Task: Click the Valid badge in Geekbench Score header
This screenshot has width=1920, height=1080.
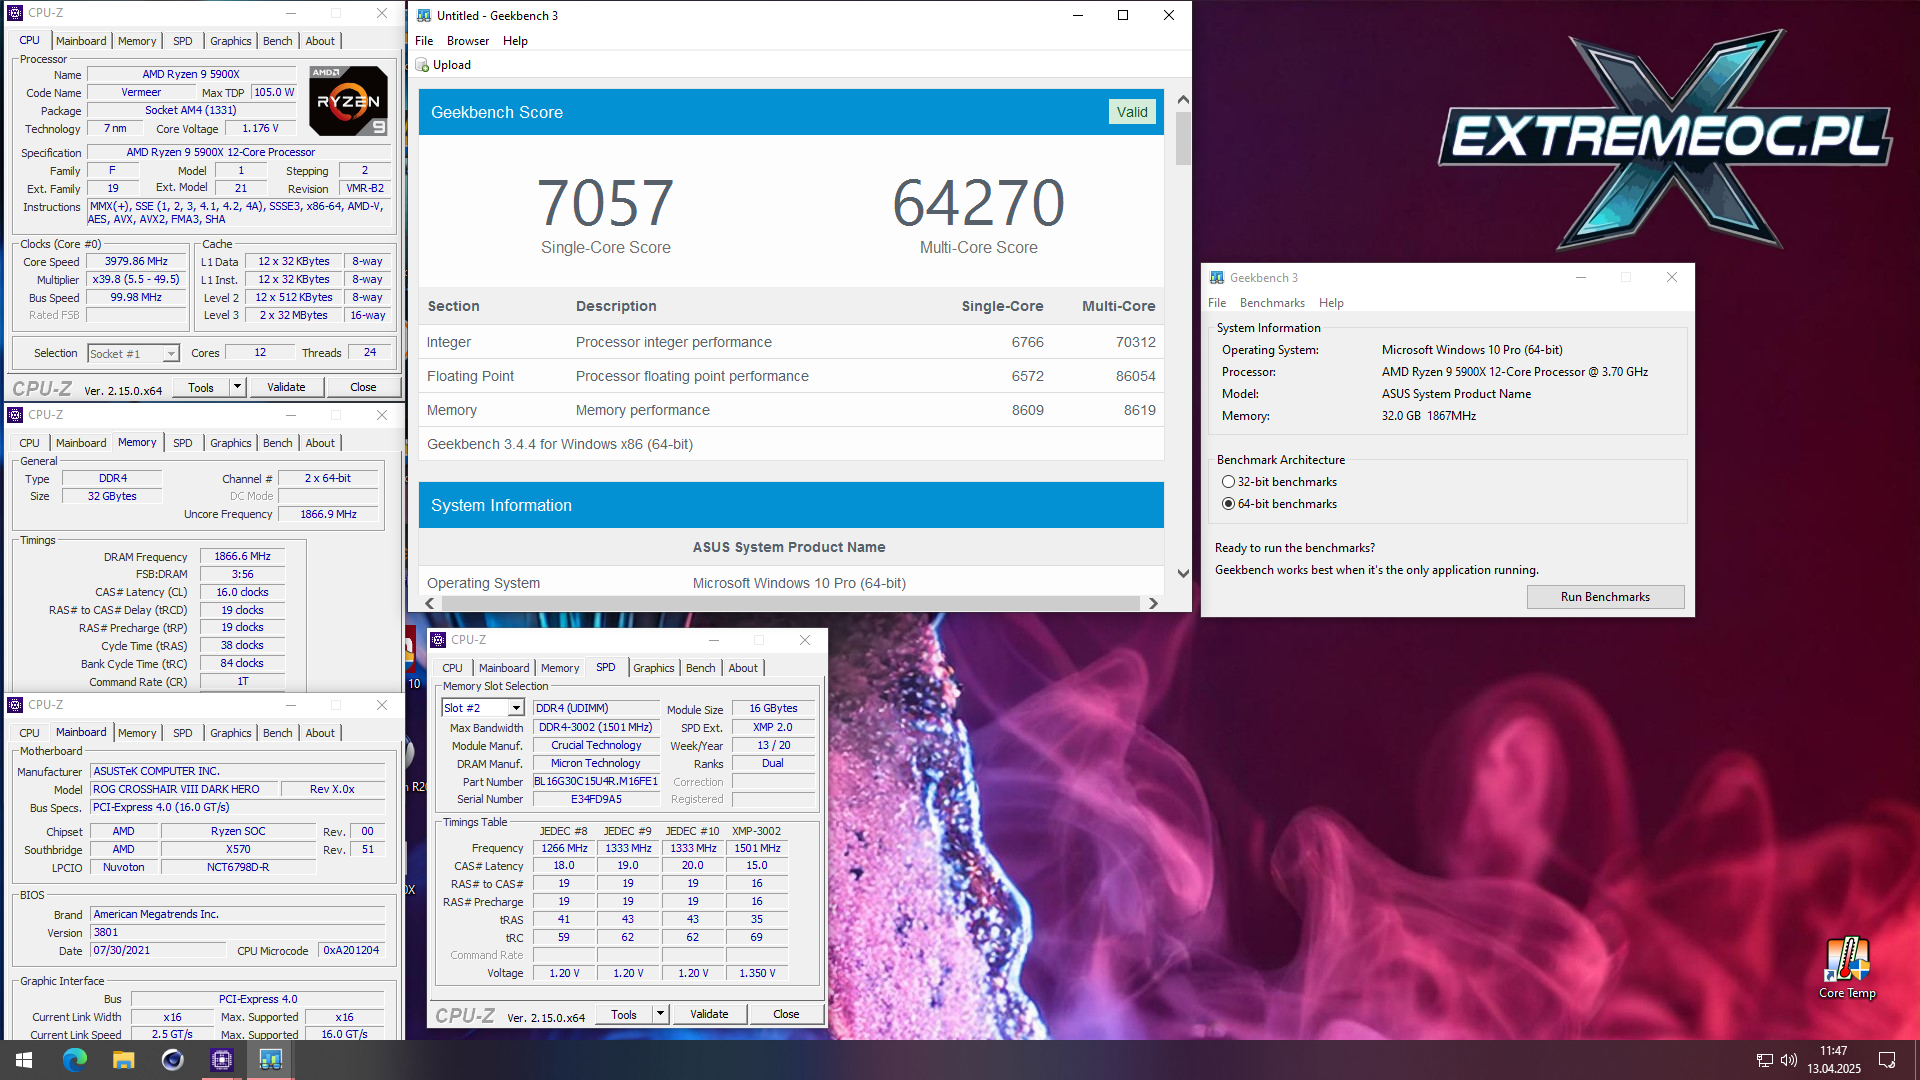Action: [1132, 112]
